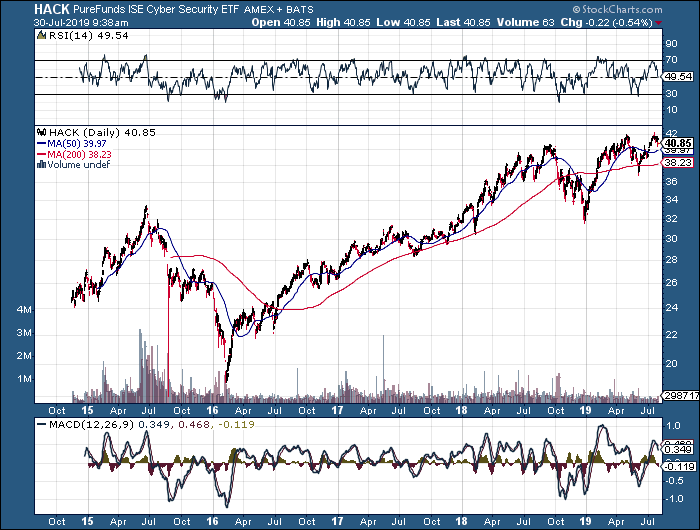Click the 36 label on price axis
This screenshot has width=700, height=530.
click(x=671, y=181)
